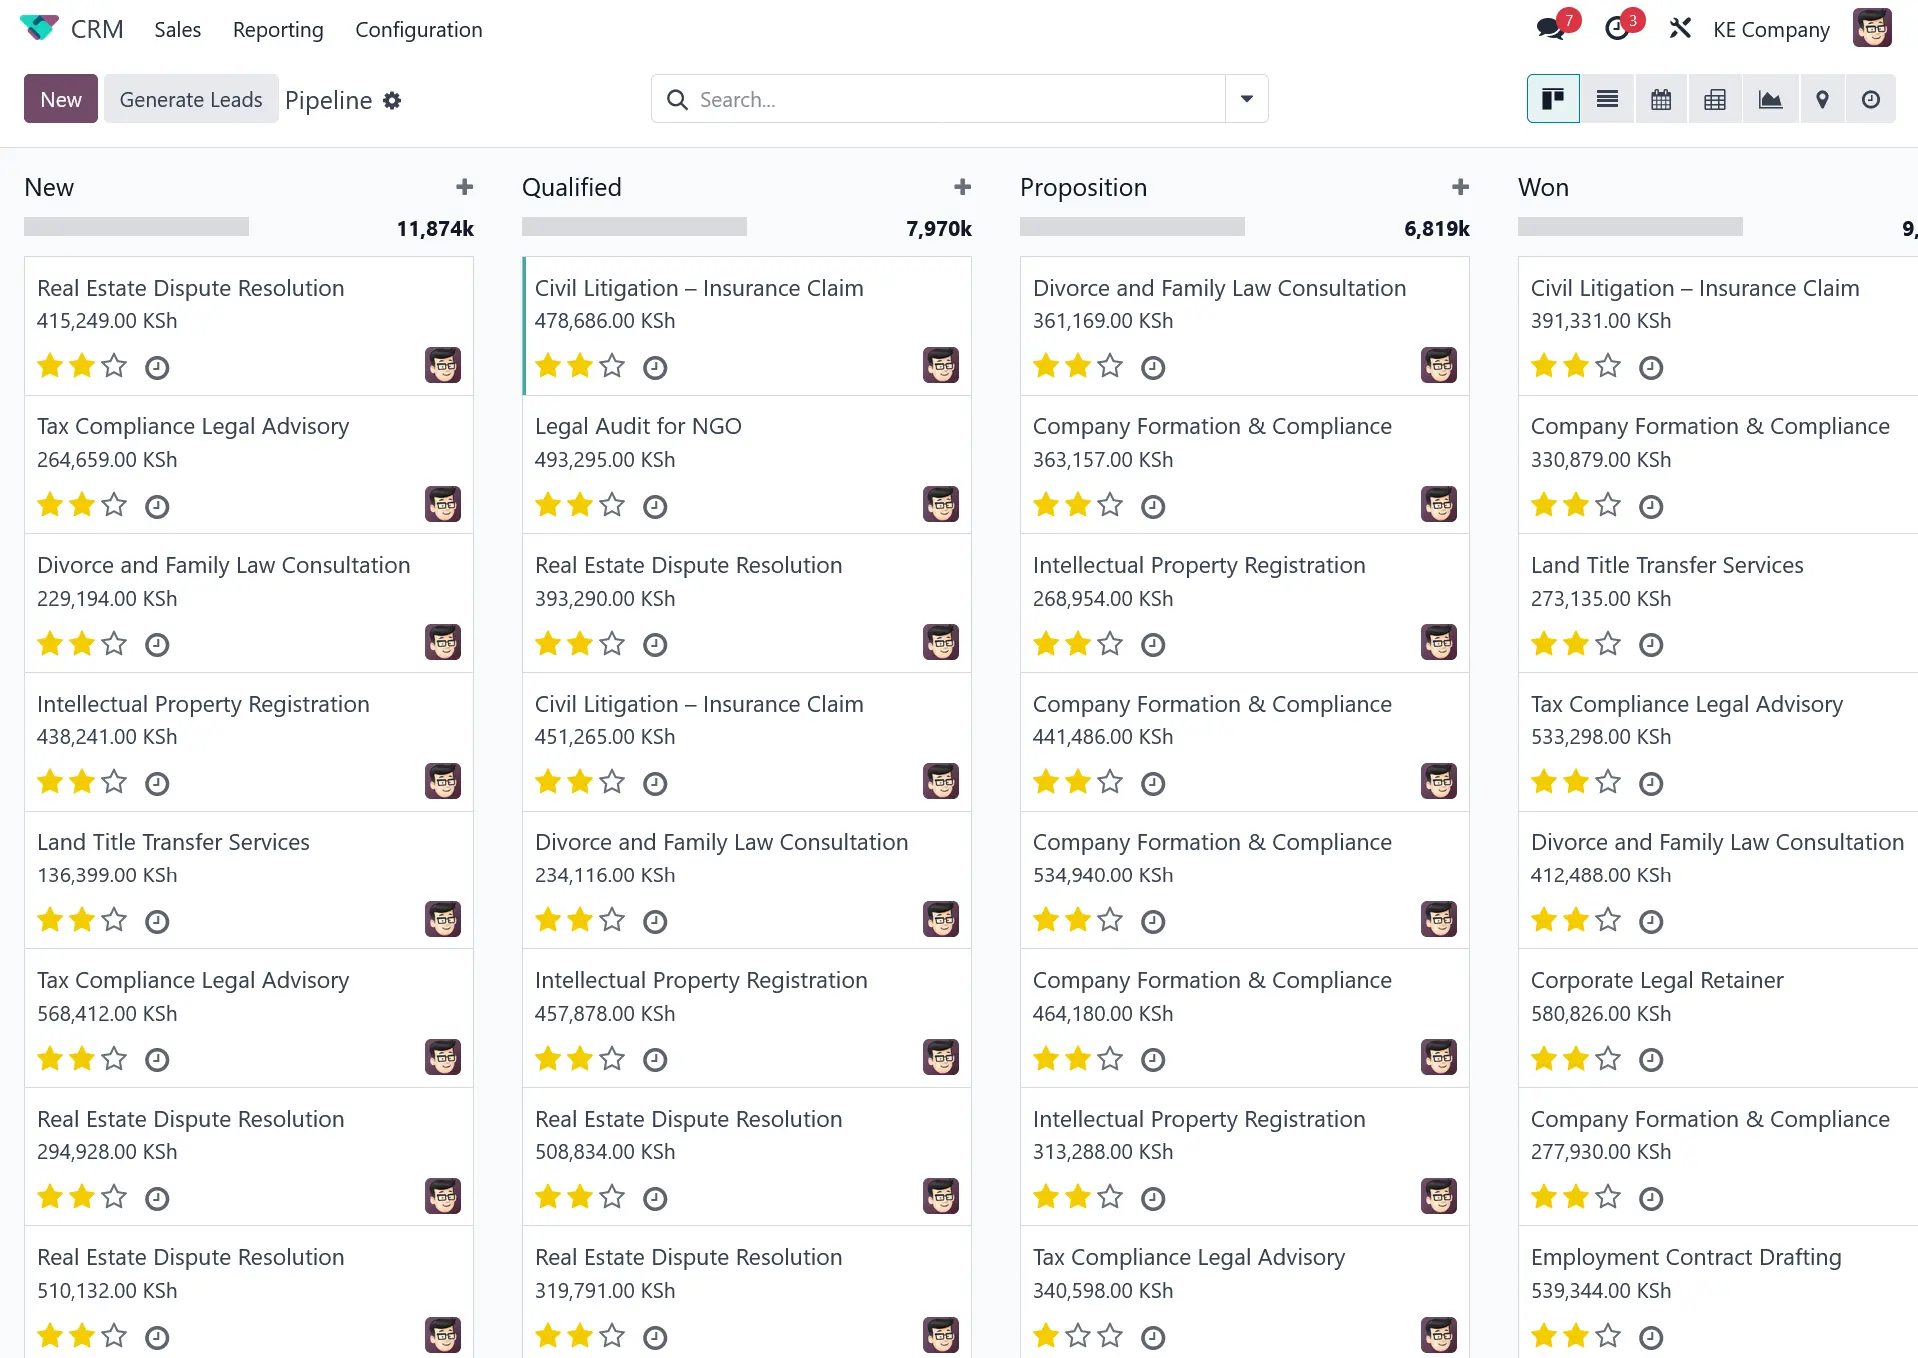Screen dimensions: 1918x1358
Task: Click the Proposition column header title
Action: [x=1083, y=188]
